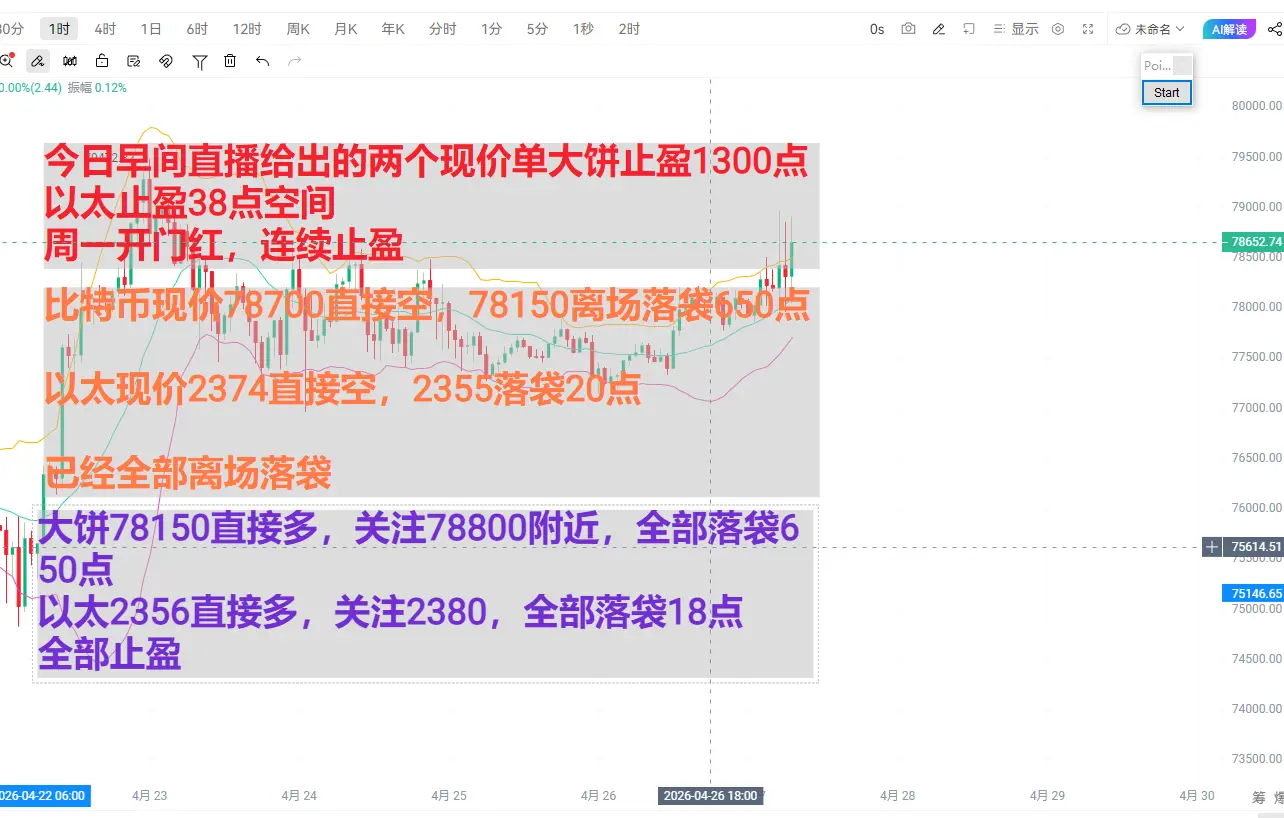Open the filter funnel icon
The image size is (1284, 818).
tap(200, 62)
